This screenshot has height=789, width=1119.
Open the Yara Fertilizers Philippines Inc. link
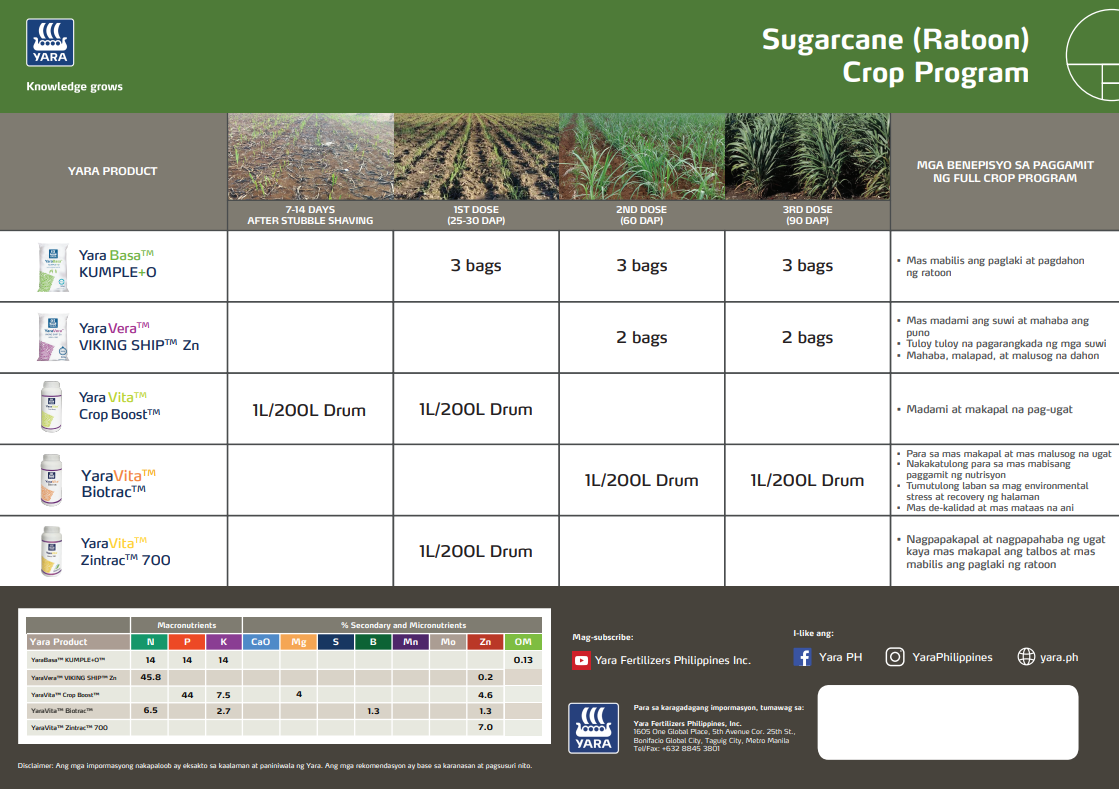(673, 661)
